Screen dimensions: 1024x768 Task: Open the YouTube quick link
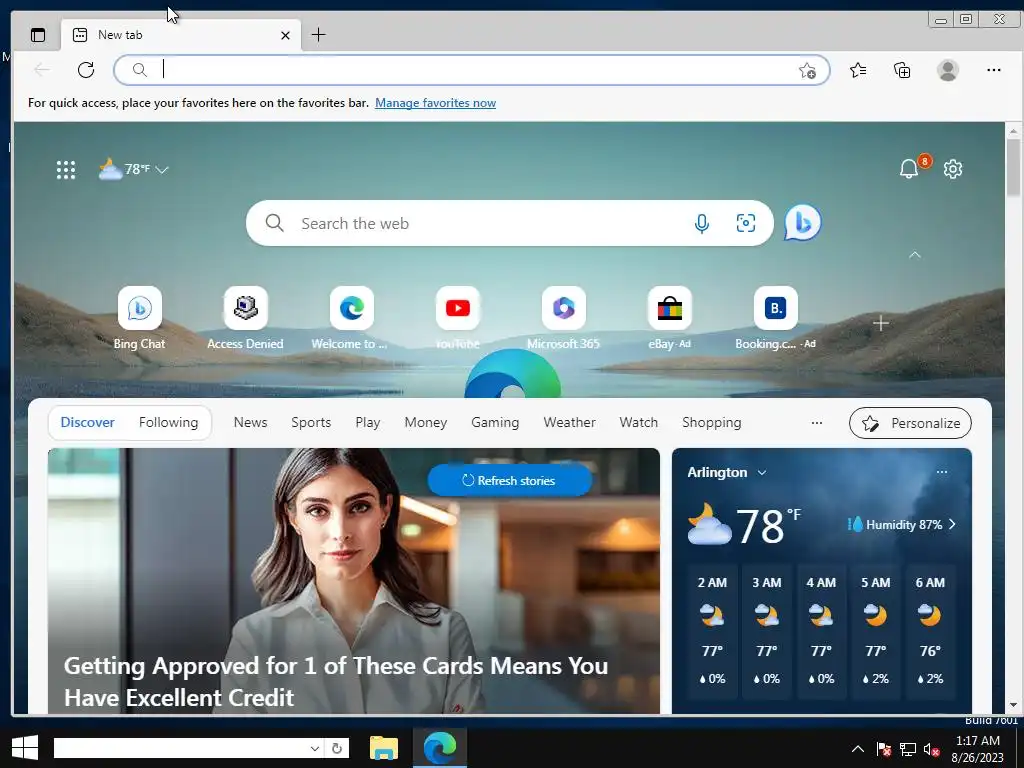click(x=458, y=319)
